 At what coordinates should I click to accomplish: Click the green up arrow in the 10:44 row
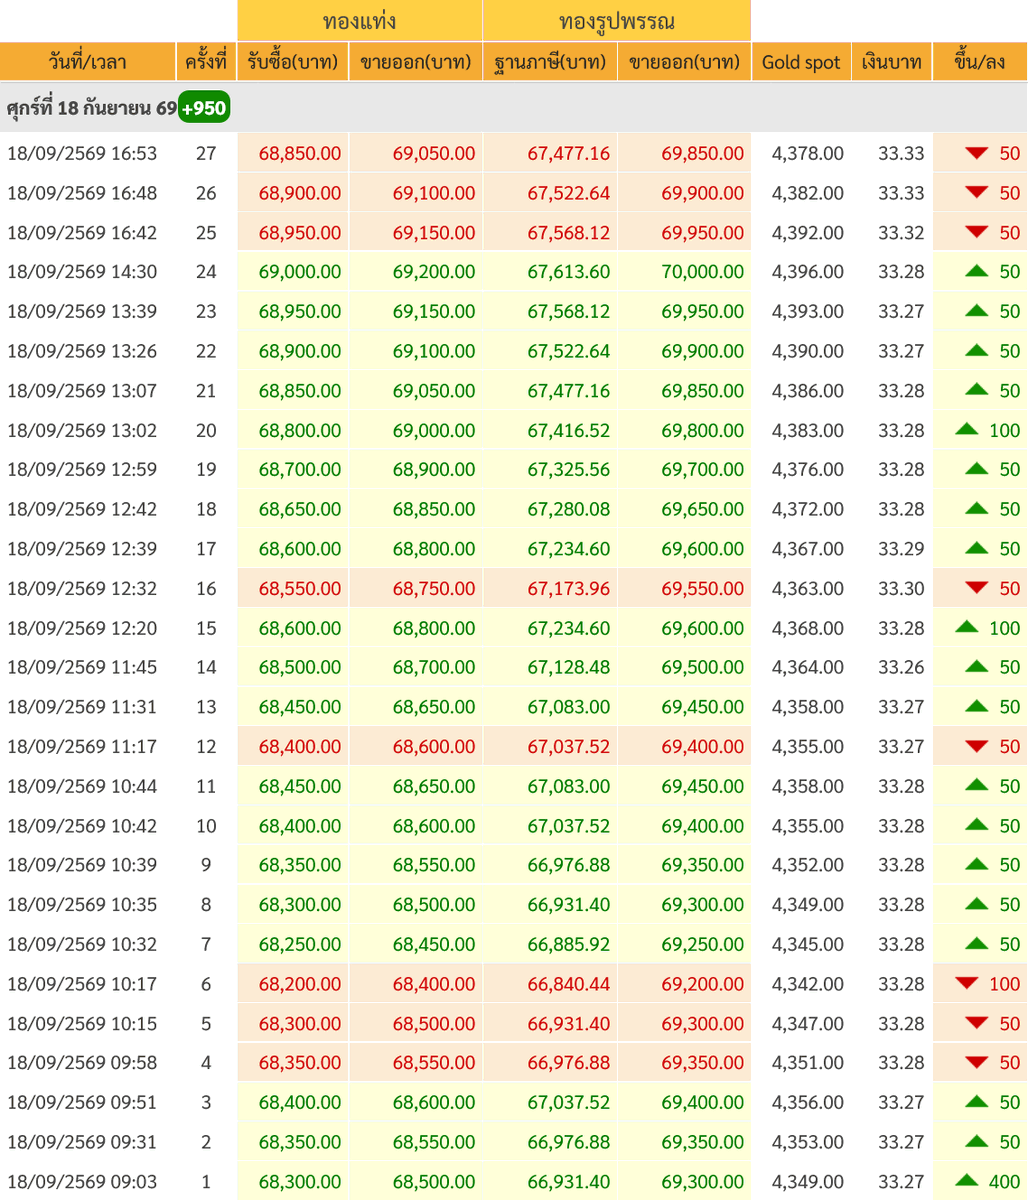977,786
